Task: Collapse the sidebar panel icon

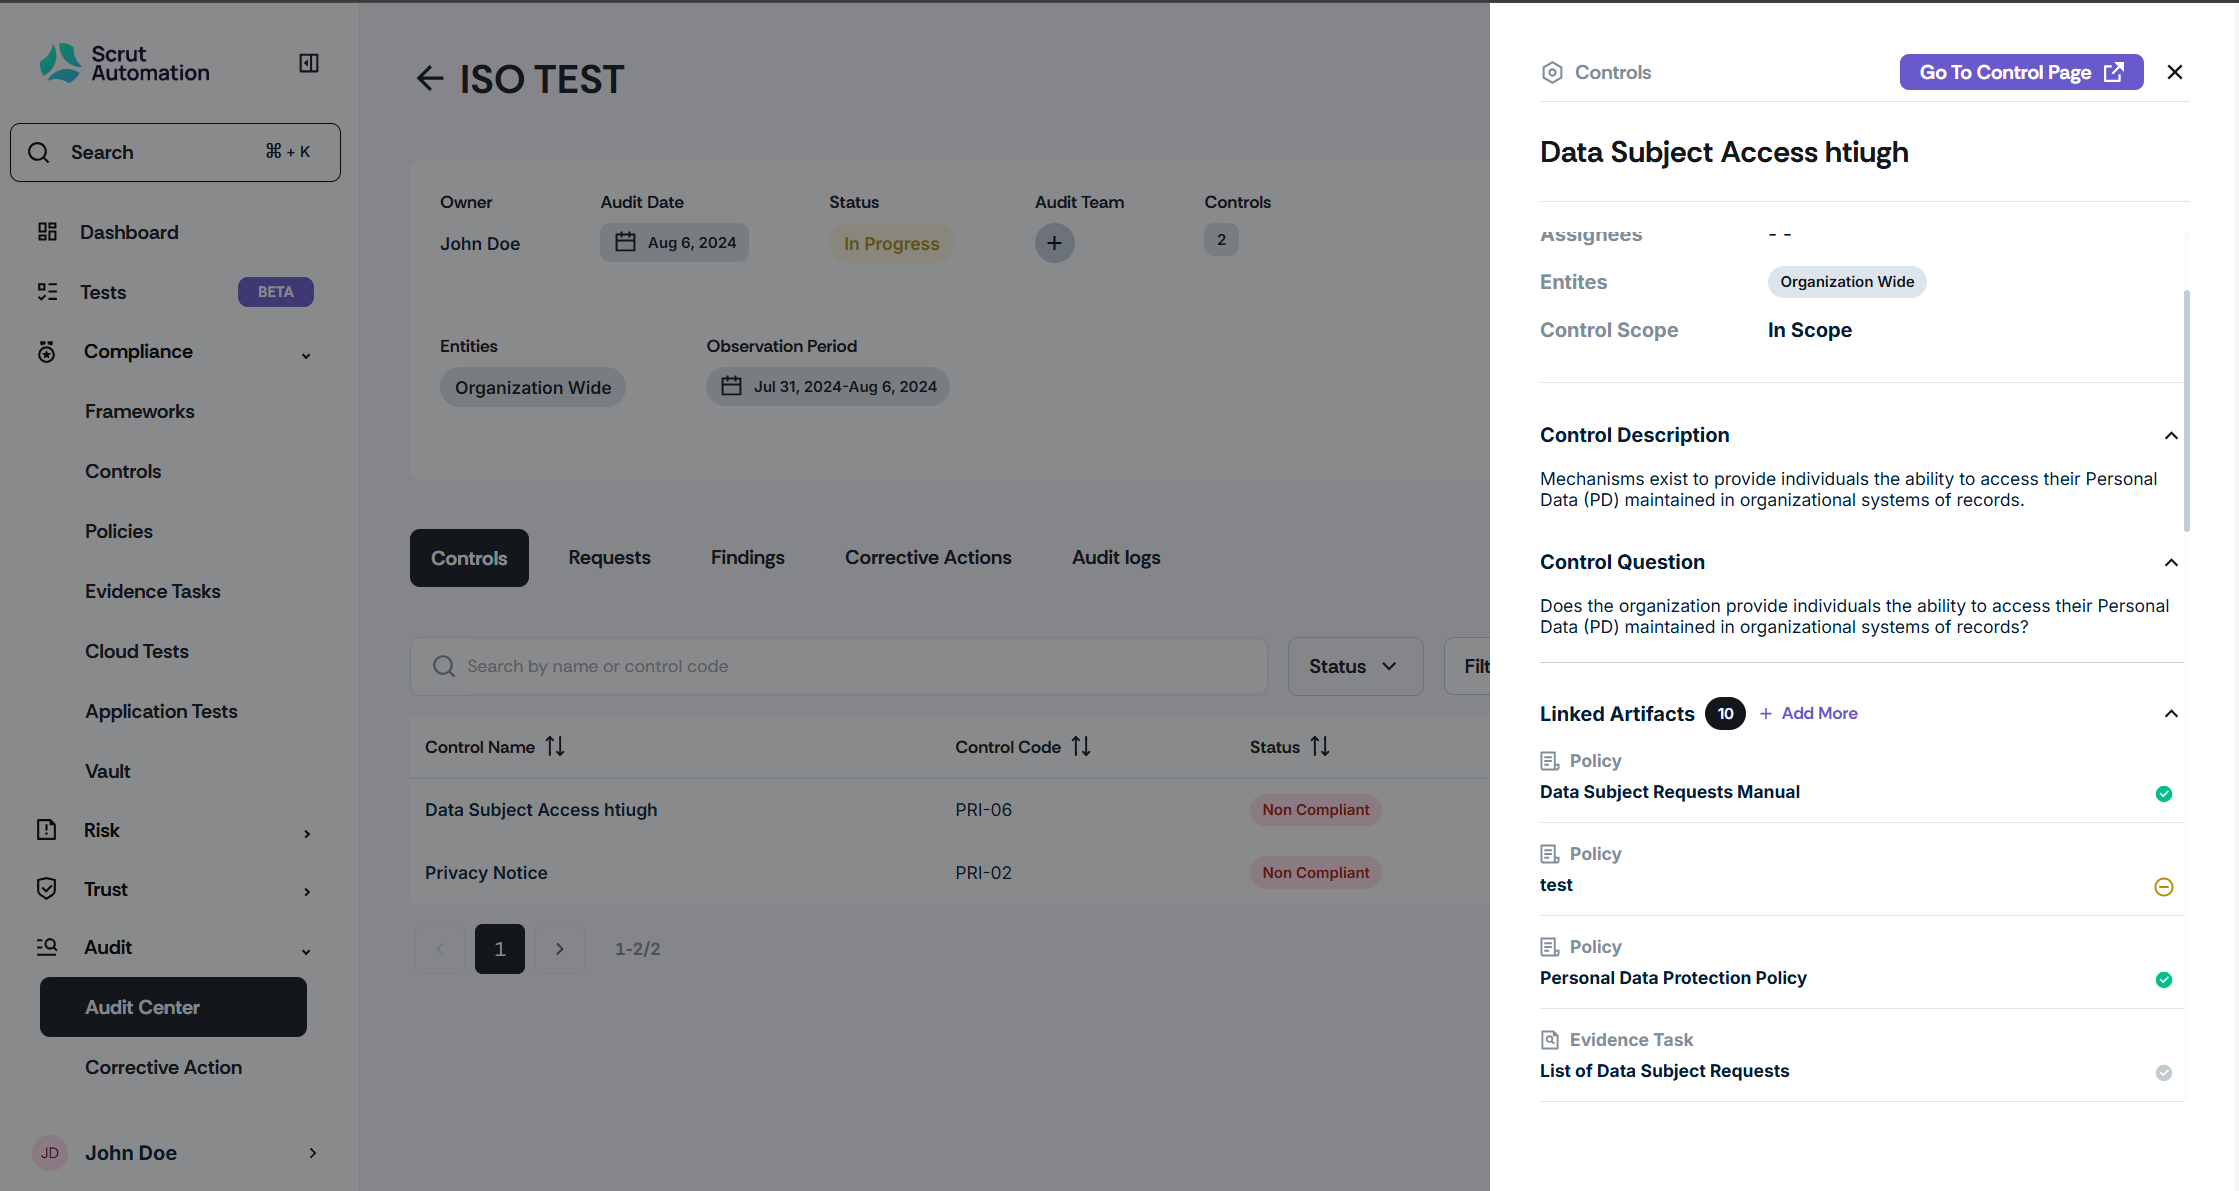Action: pyautogui.click(x=309, y=63)
